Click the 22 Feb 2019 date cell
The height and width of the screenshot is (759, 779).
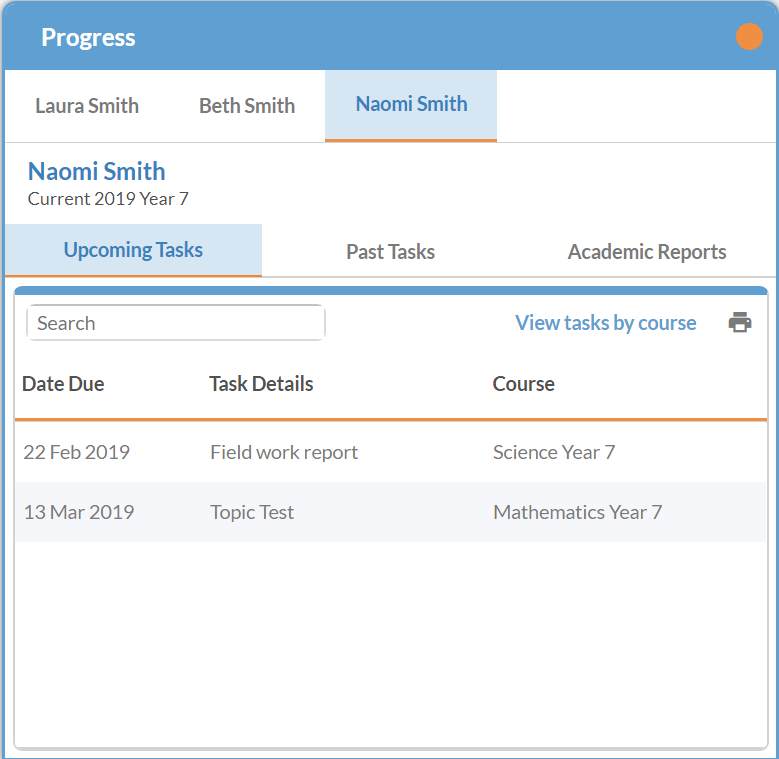click(x=77, y=453)
